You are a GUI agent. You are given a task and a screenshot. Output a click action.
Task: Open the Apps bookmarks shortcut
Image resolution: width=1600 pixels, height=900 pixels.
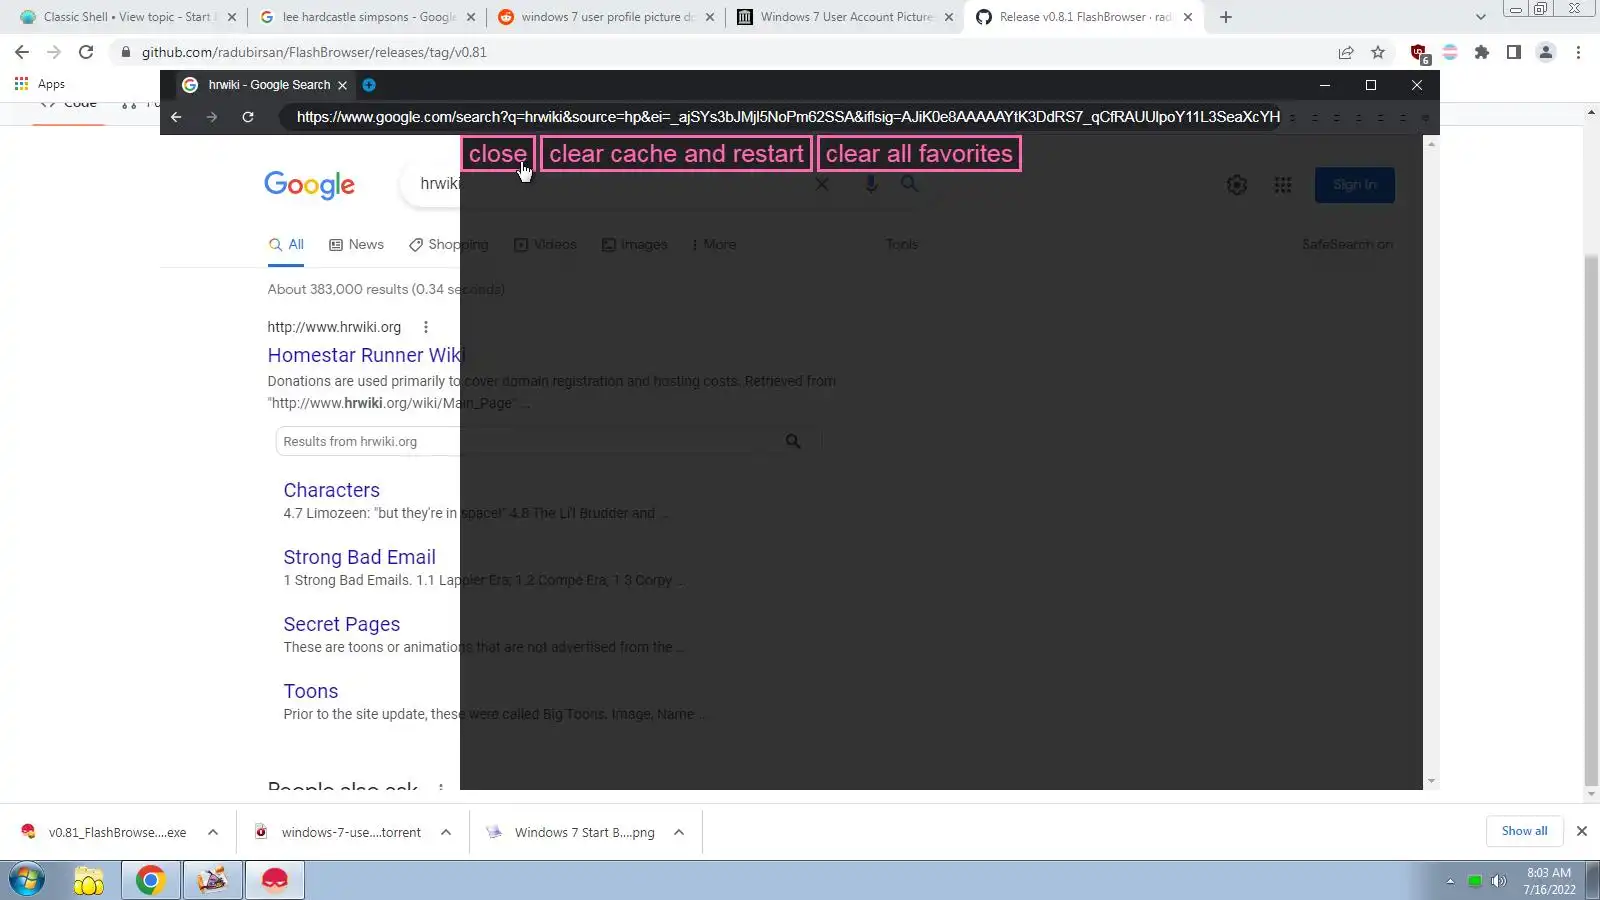click(x=40, y=84)
